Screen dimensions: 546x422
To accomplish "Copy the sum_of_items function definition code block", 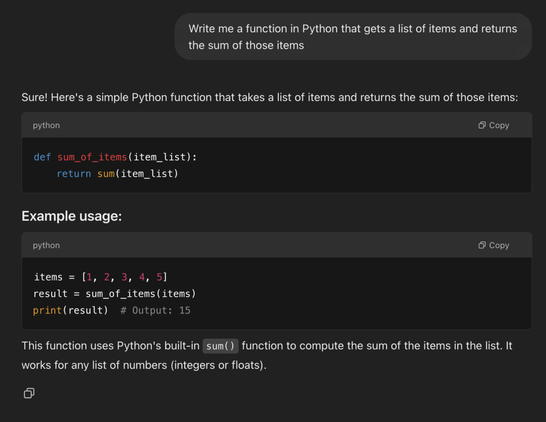I will click(493, 125).
